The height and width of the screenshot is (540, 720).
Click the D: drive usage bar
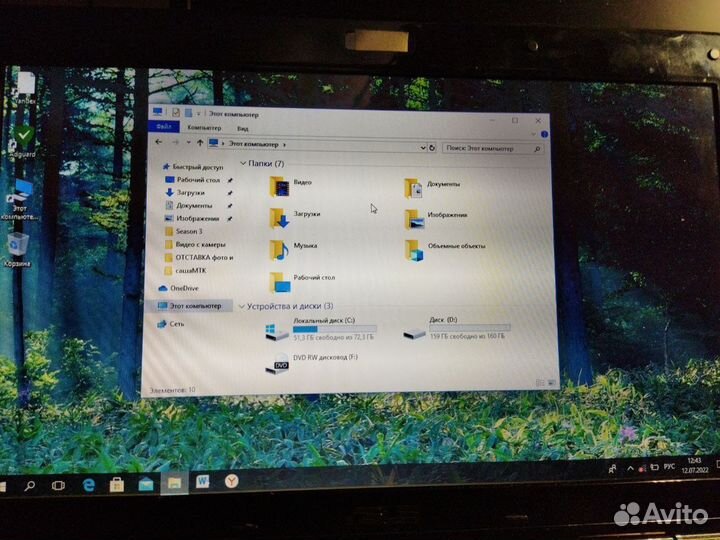[470, 327]
